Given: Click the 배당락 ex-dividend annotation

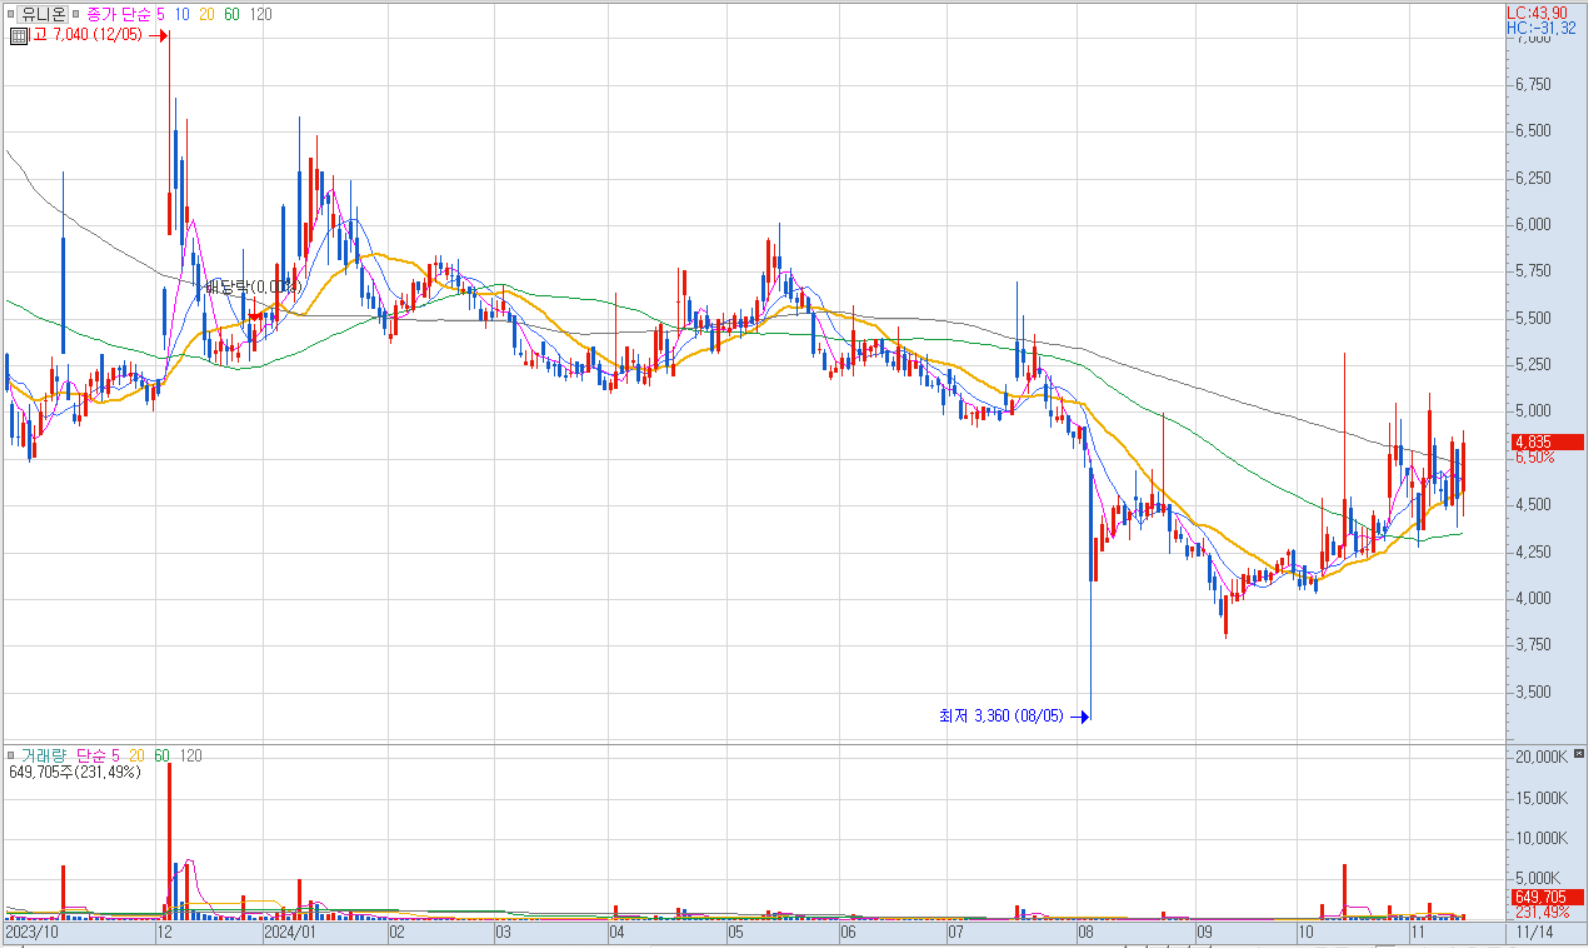Looking at the screenshot, I should [253, 287].
